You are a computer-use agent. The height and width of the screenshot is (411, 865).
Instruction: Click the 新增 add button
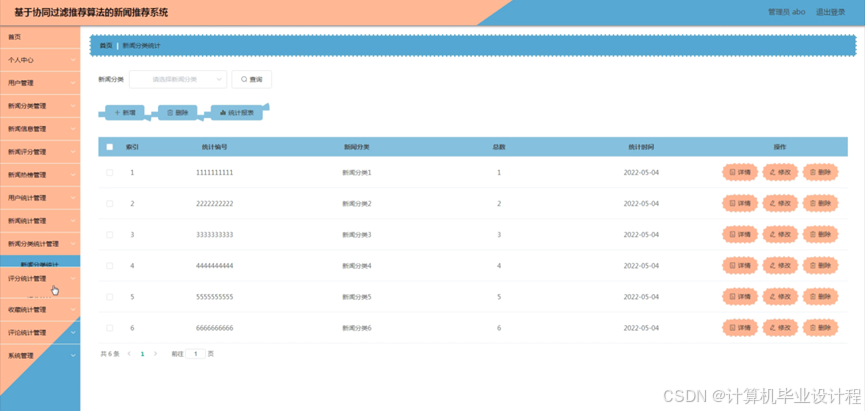(125, 113)
